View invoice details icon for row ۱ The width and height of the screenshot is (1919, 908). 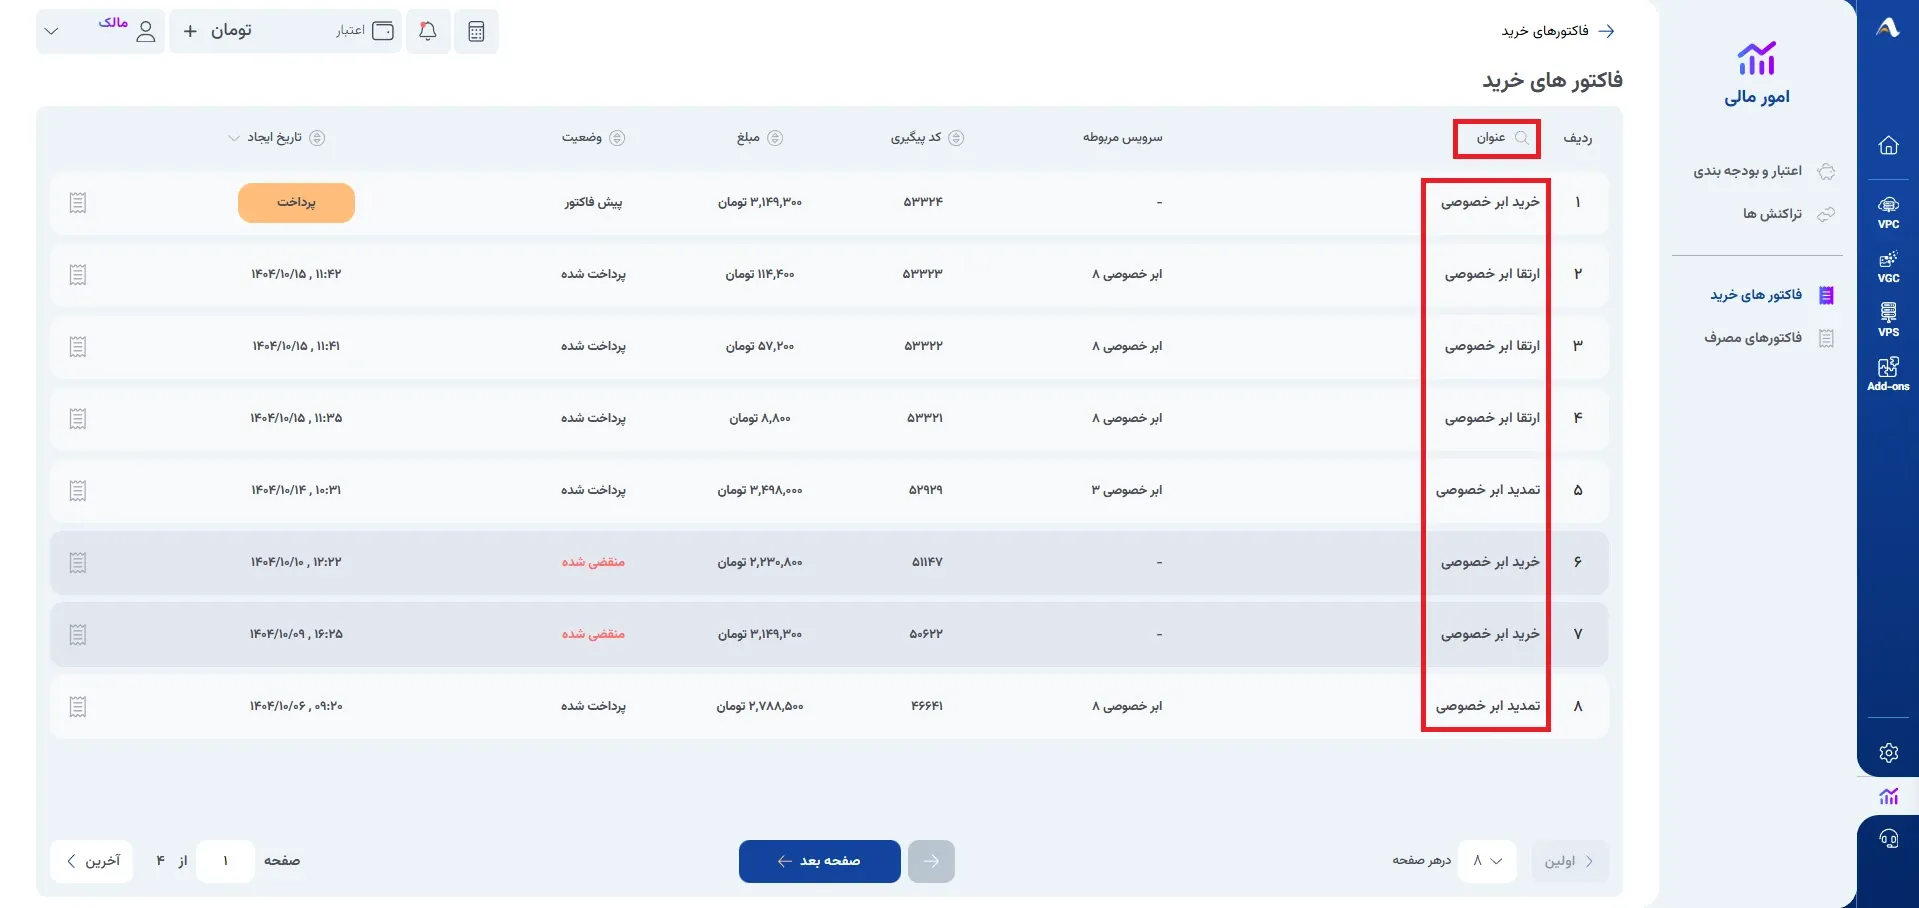tap(78, 203)
